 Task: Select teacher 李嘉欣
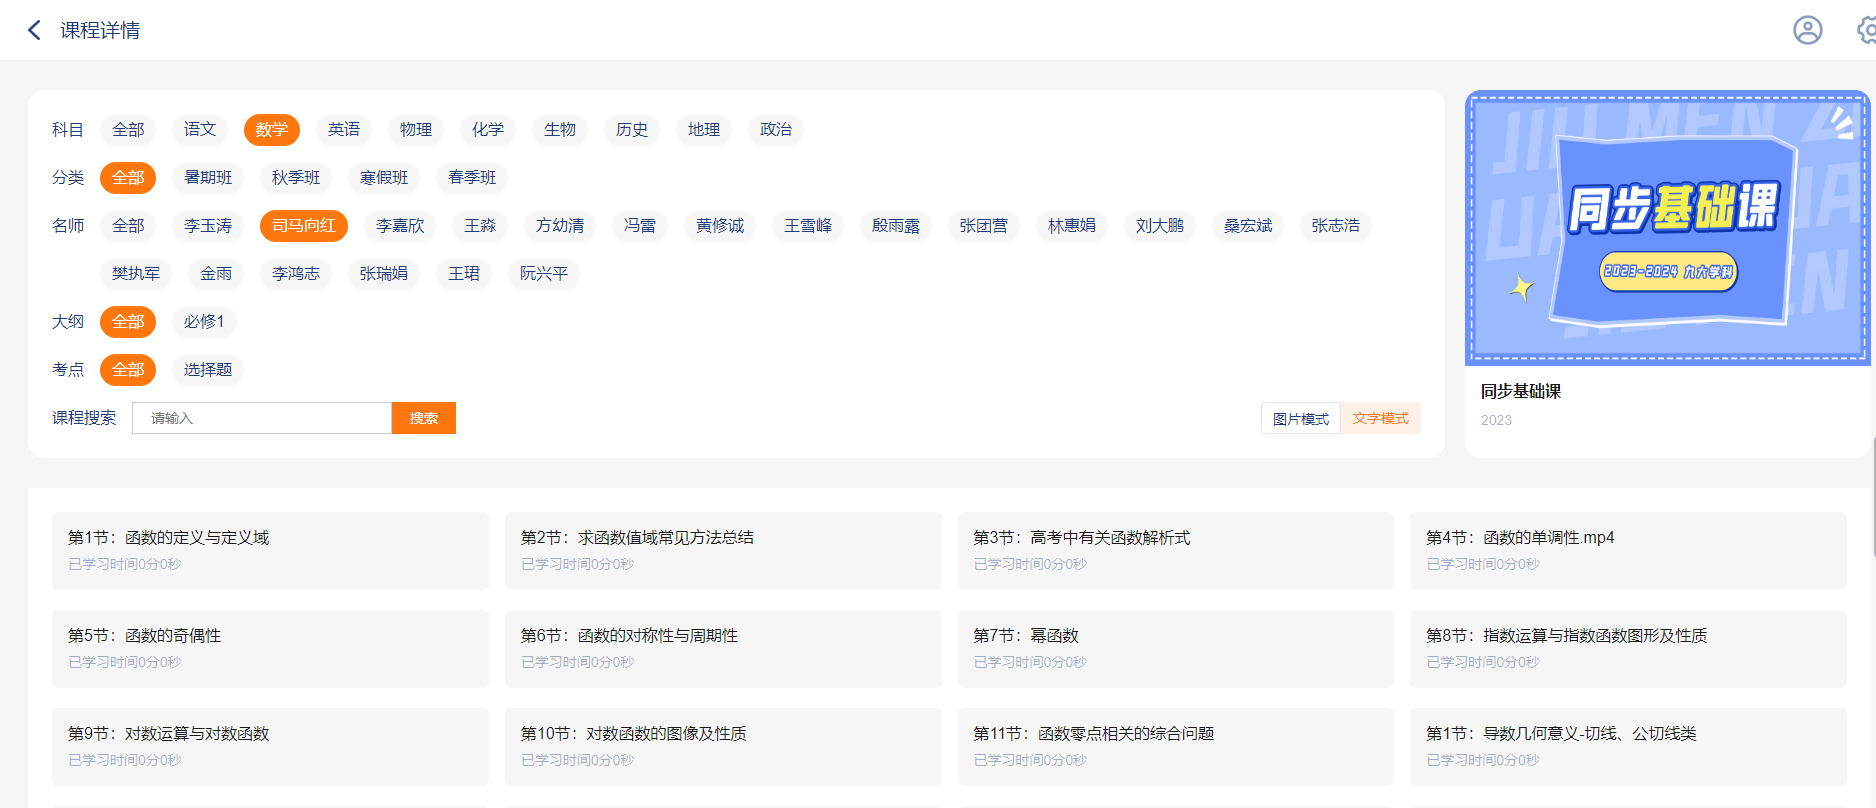(400, 225)
